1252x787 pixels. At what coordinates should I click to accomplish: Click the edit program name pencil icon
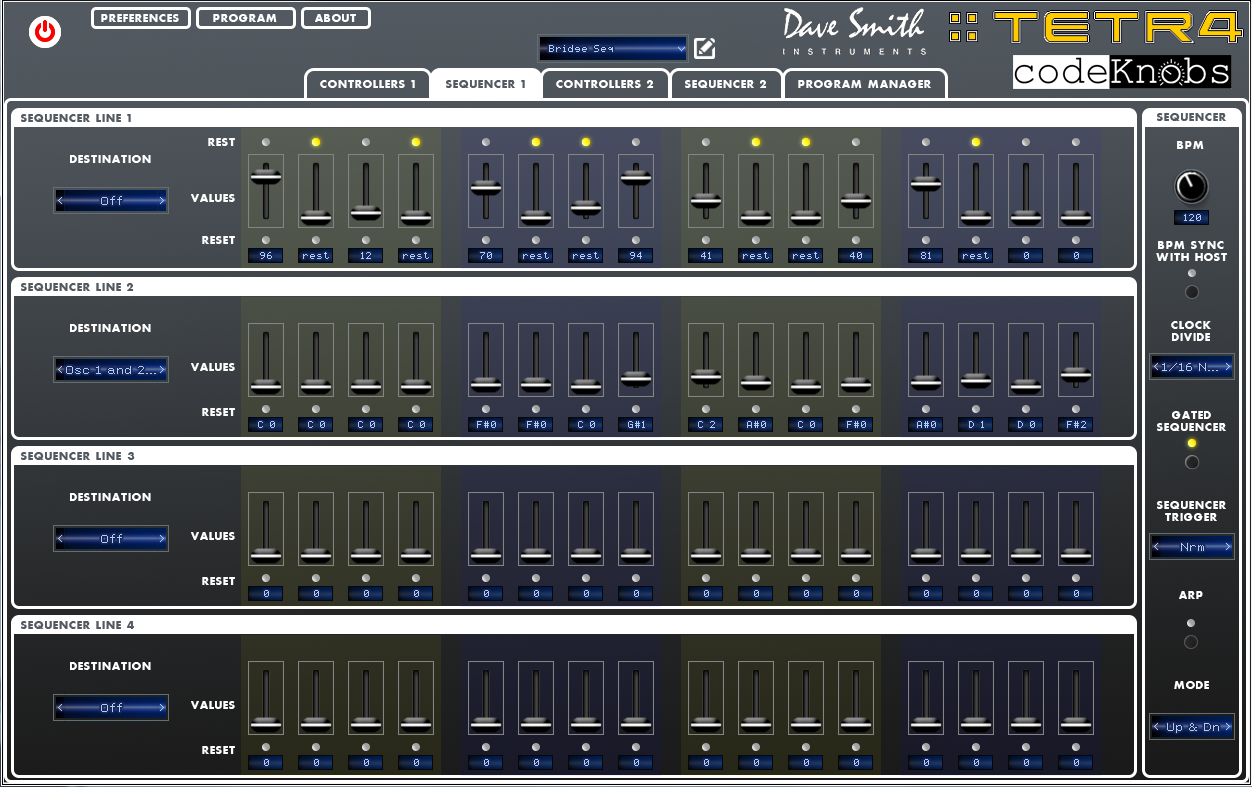(x=705, y=48)
